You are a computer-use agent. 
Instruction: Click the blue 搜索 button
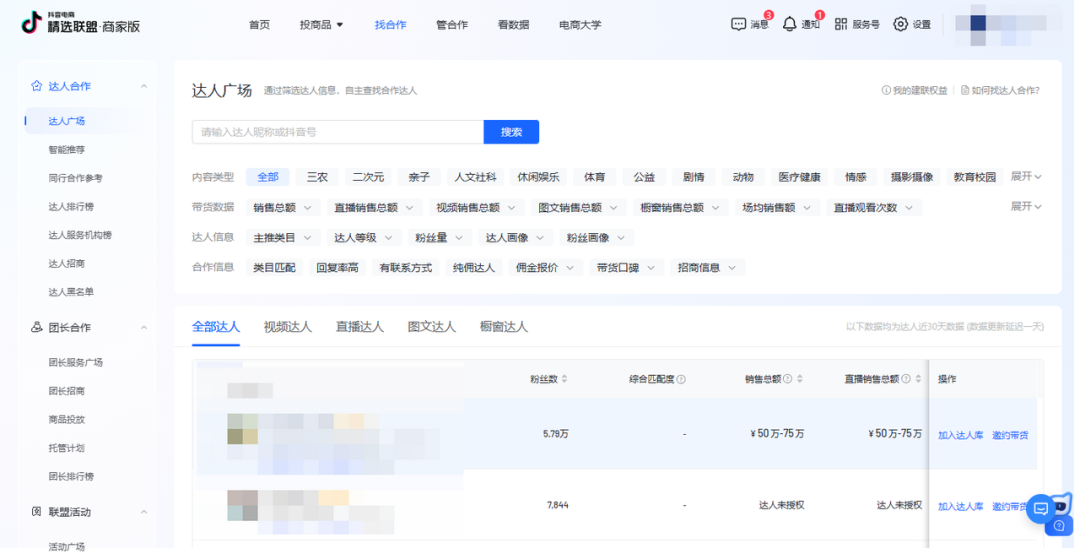click(x=511, y=132)
